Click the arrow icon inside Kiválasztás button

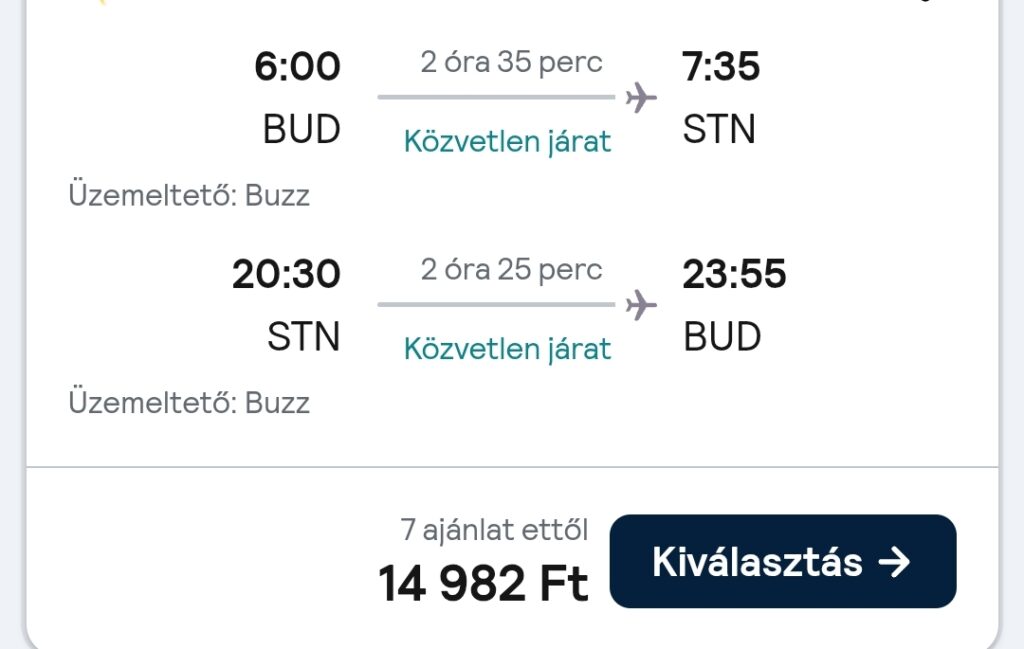pos(894,562)
